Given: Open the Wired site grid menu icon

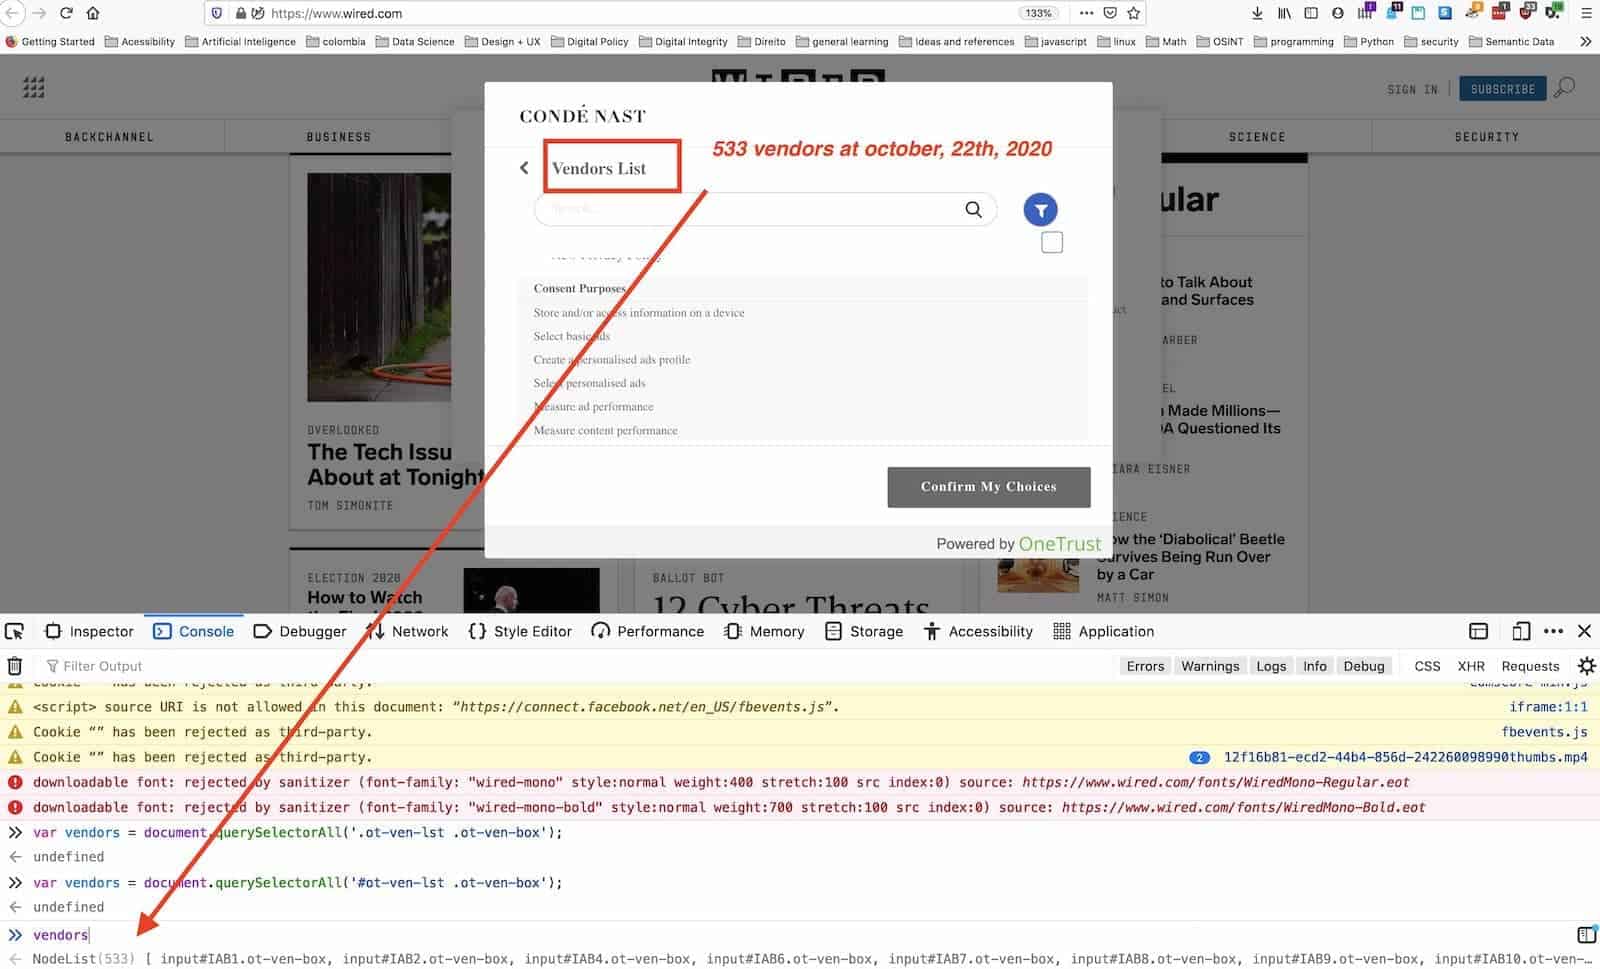Looking at the screenshot, I should pos(34,88).
